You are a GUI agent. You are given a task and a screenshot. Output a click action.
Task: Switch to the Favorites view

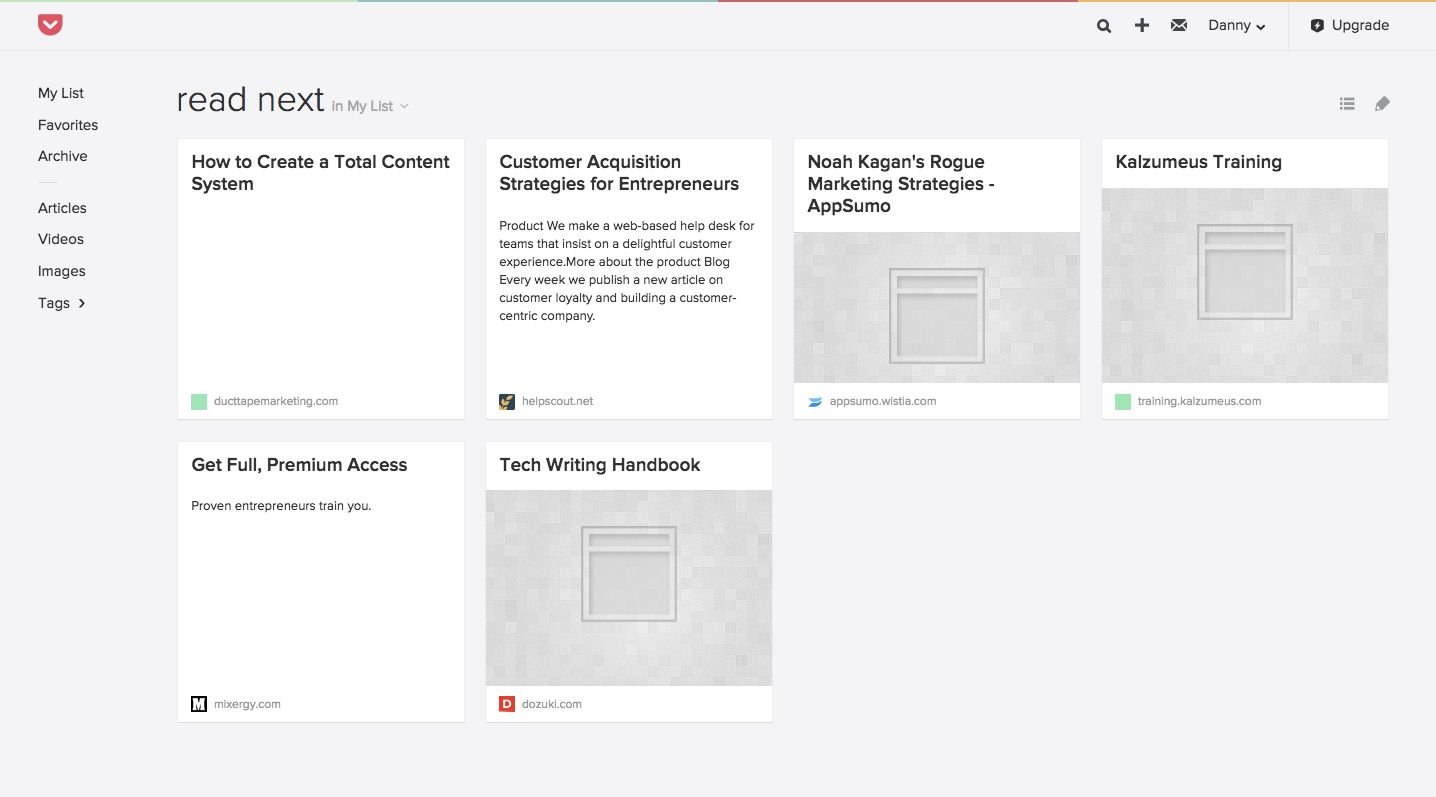pos(67,125)
